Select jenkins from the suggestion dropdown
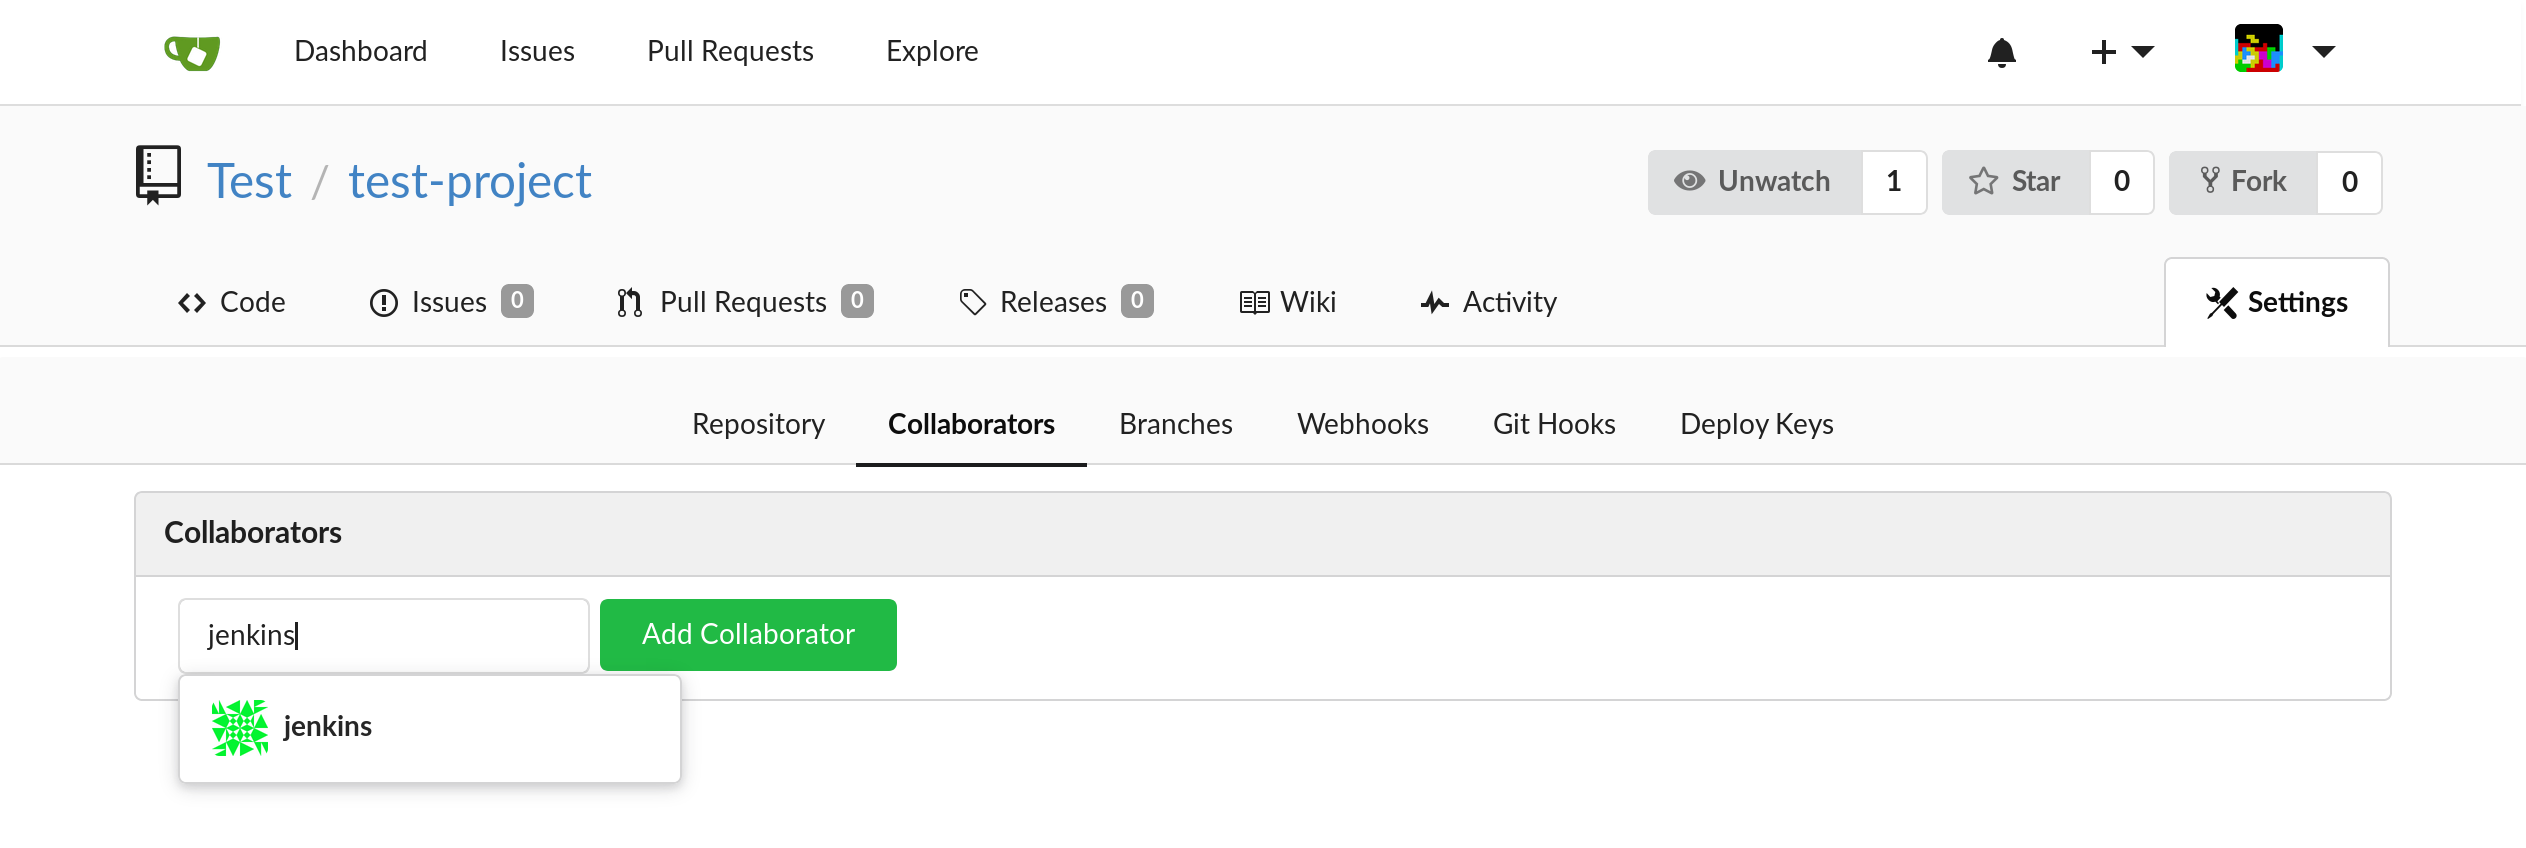 point(328,727)
